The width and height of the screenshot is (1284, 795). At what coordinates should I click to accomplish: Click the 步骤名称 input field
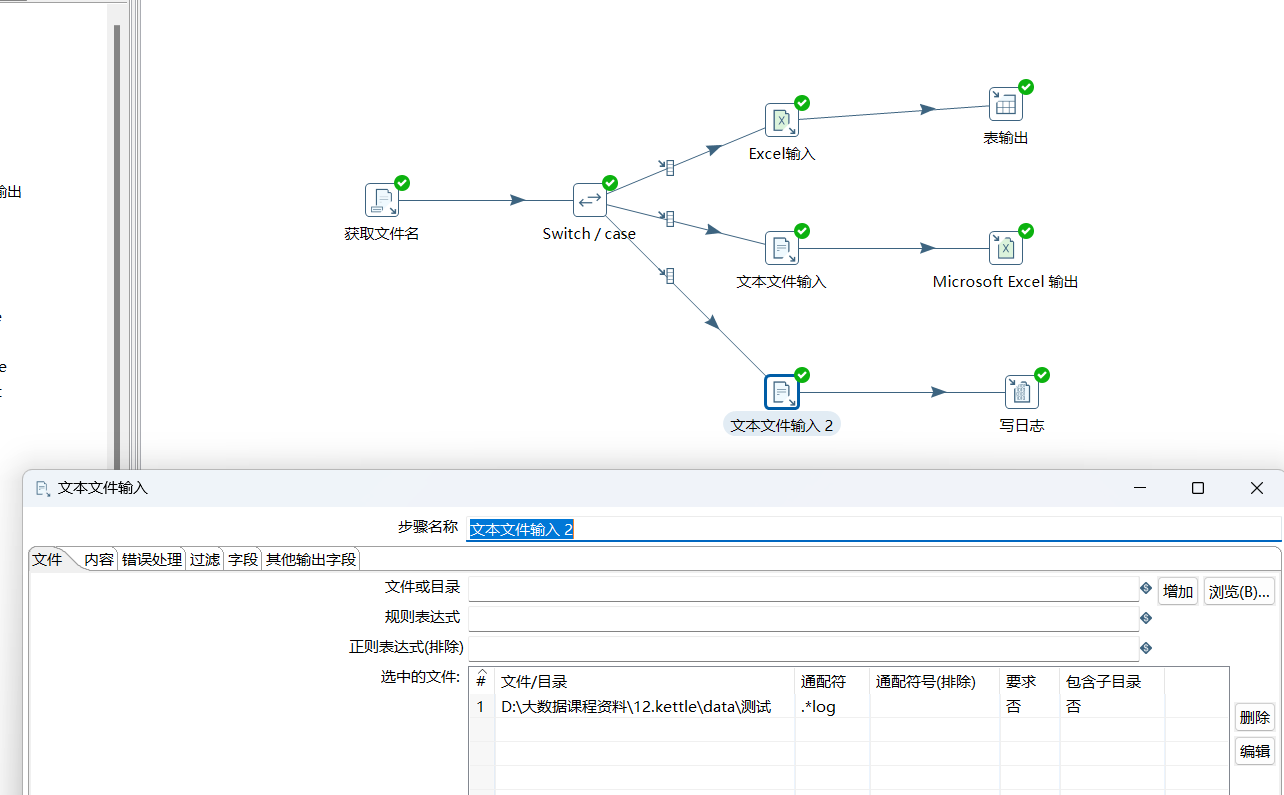tap(874, 529)
